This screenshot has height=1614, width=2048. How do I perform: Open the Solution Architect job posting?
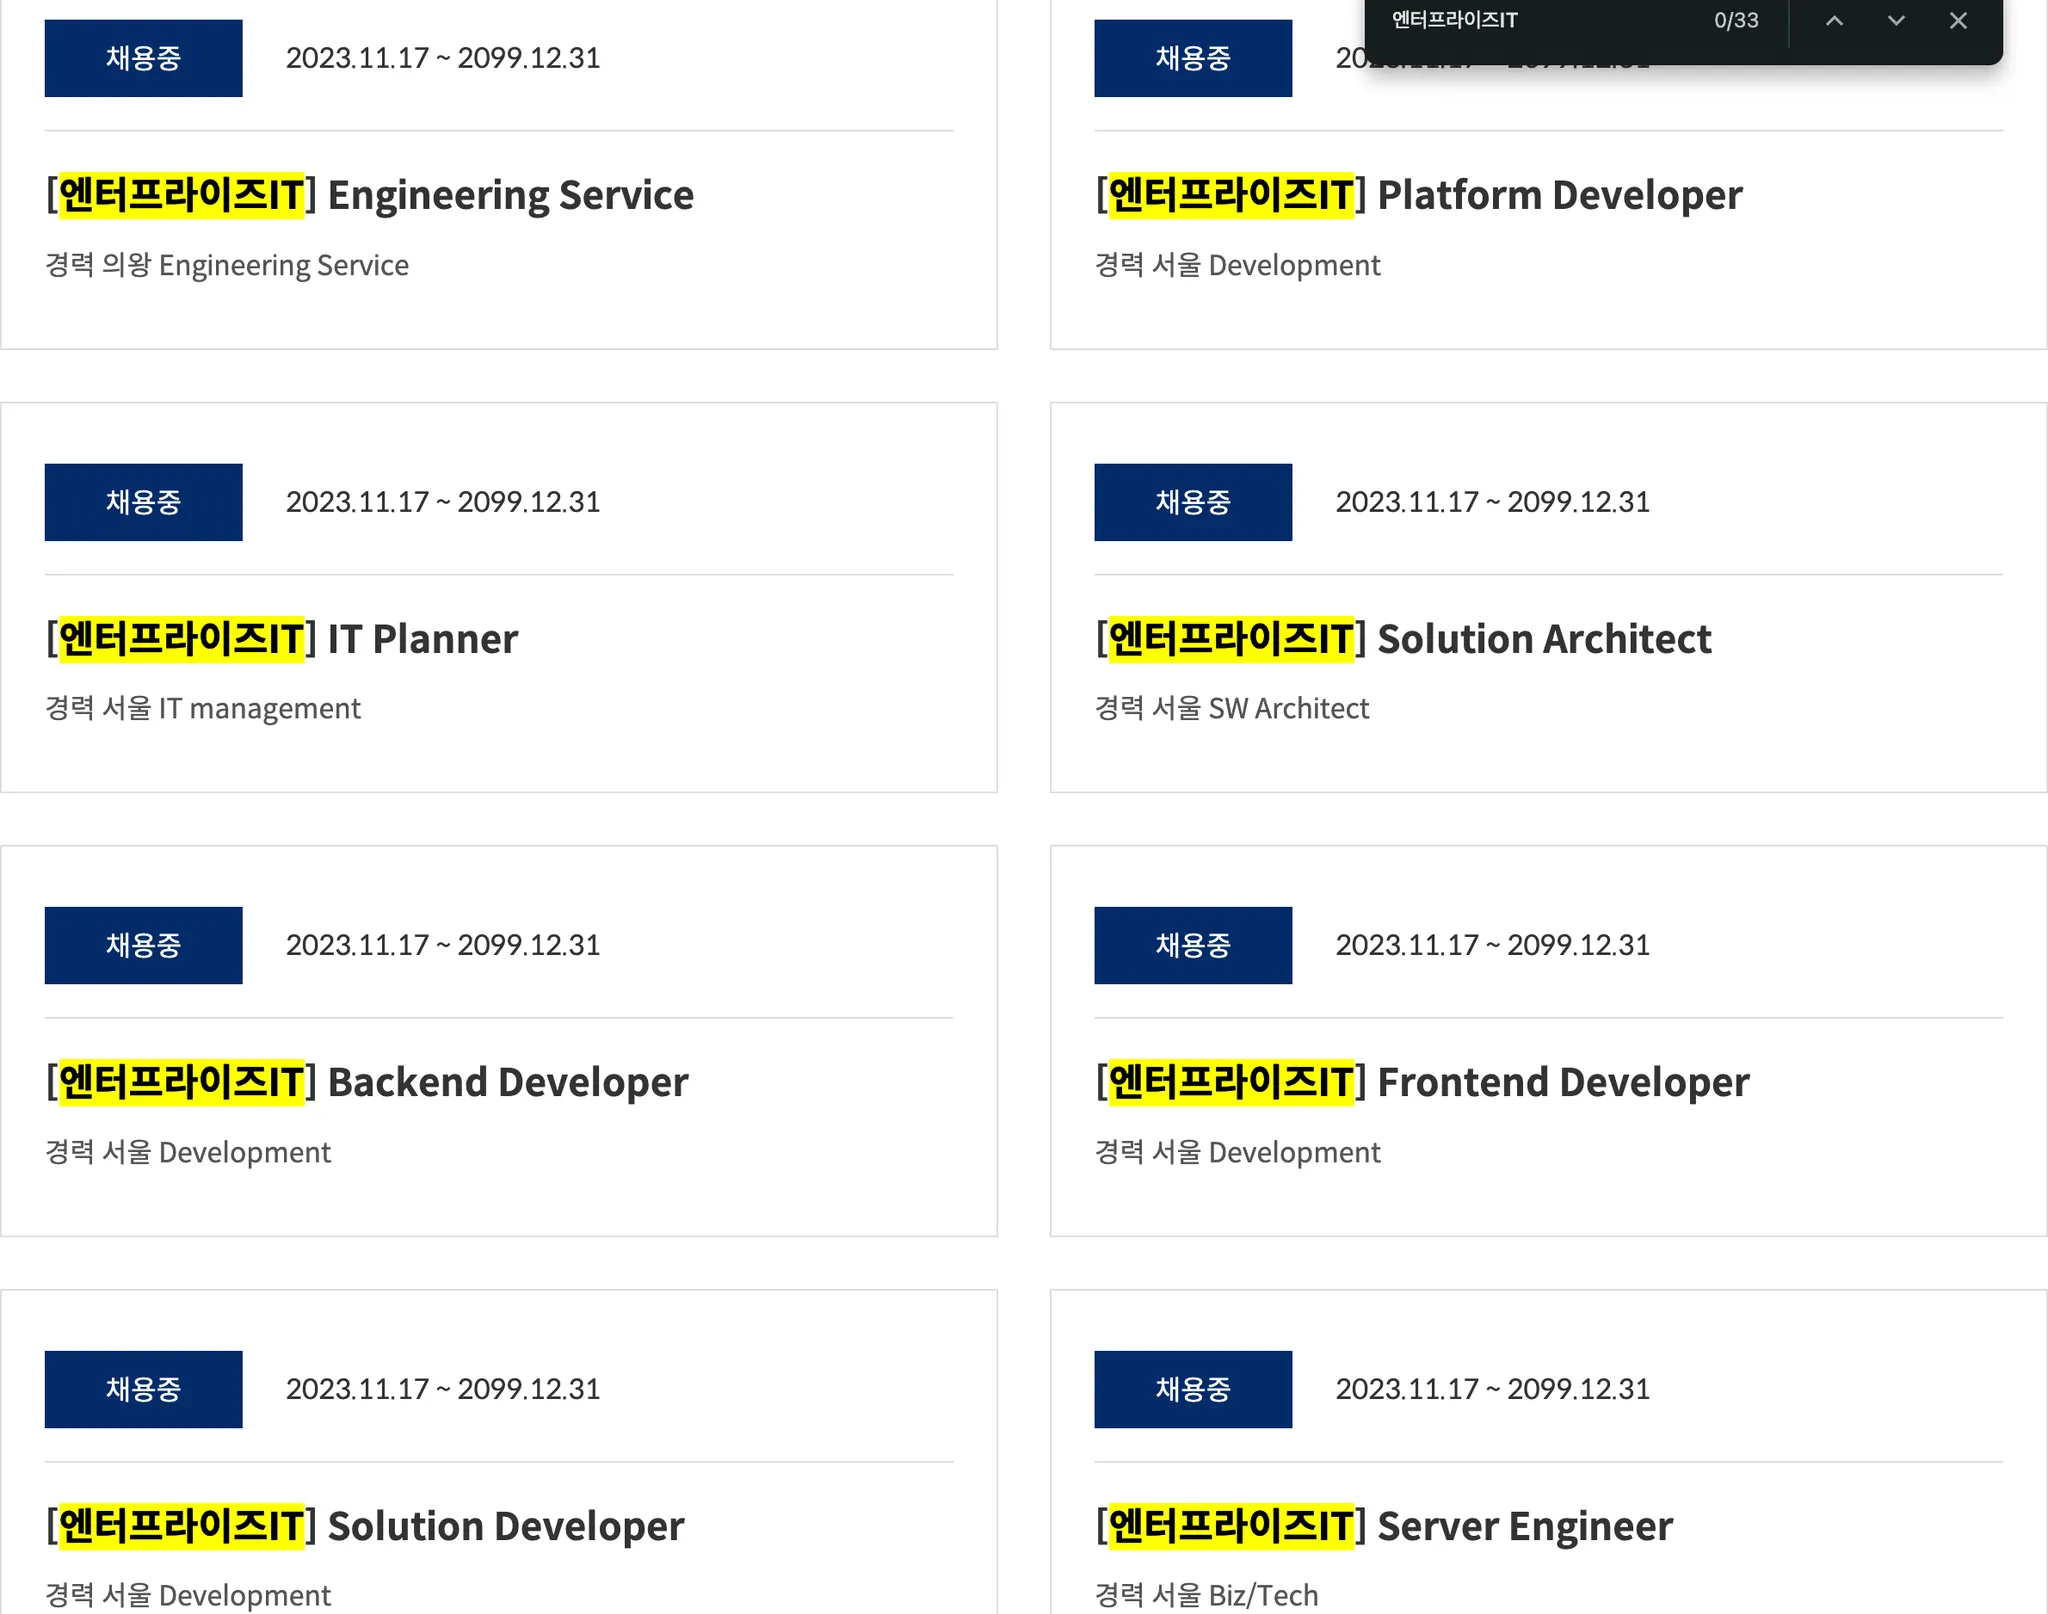click(x=1403, y=639)
